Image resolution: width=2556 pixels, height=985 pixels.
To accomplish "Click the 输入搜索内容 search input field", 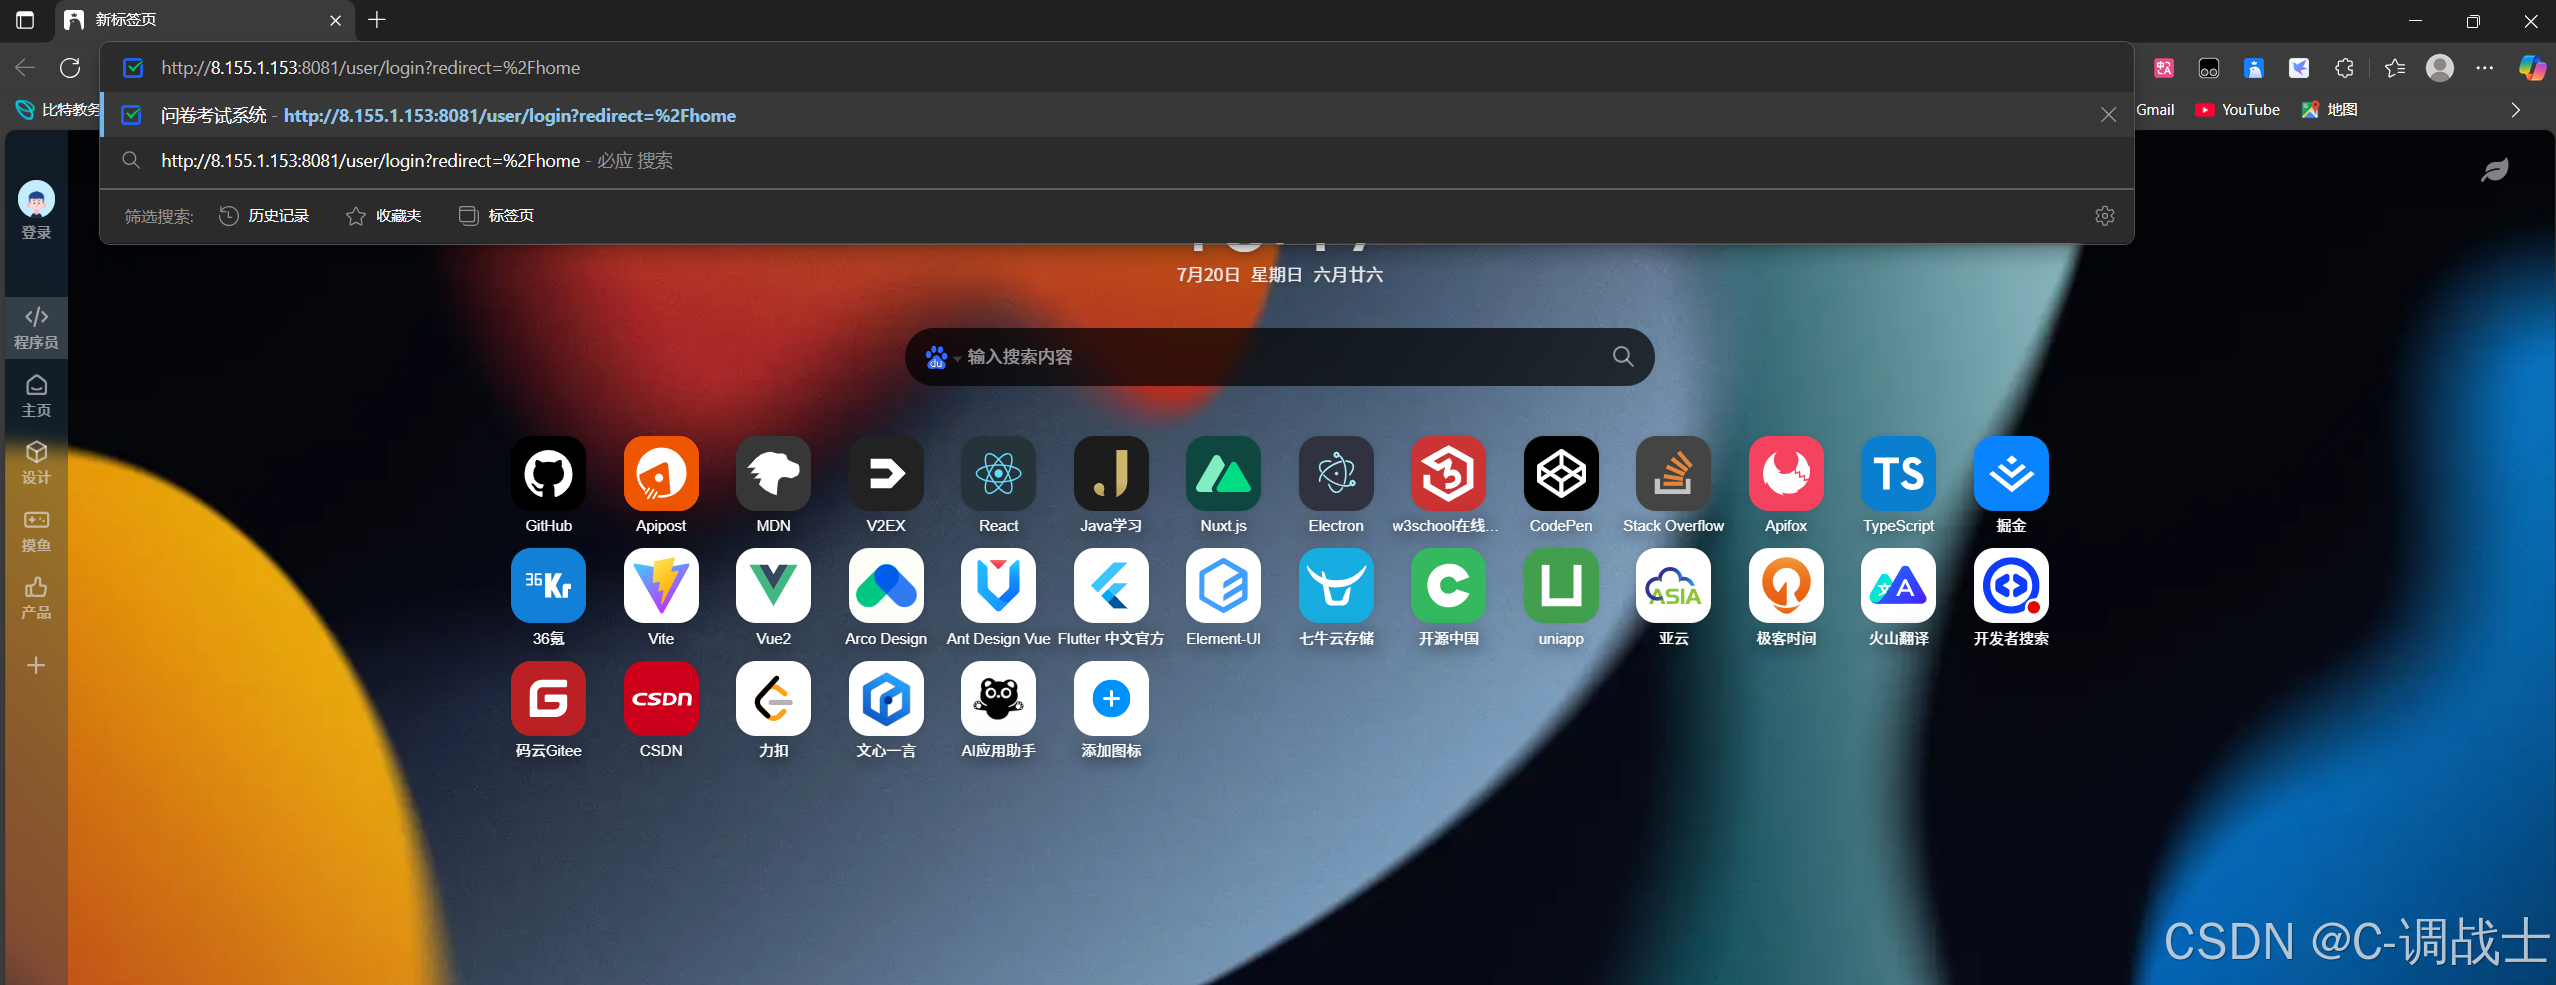I will (1280, 357).
